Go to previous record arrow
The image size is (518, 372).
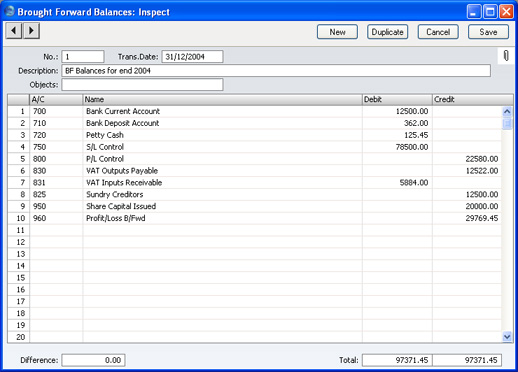click(x=14, y=31)
